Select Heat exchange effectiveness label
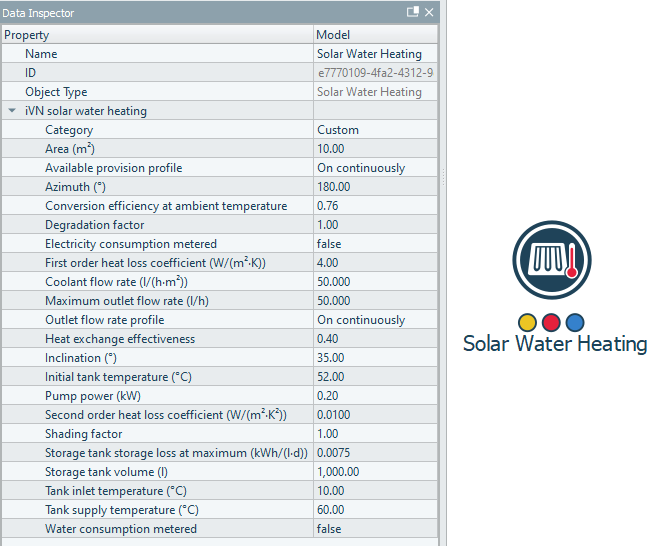656x546 pixels. [x=120, y=339]
